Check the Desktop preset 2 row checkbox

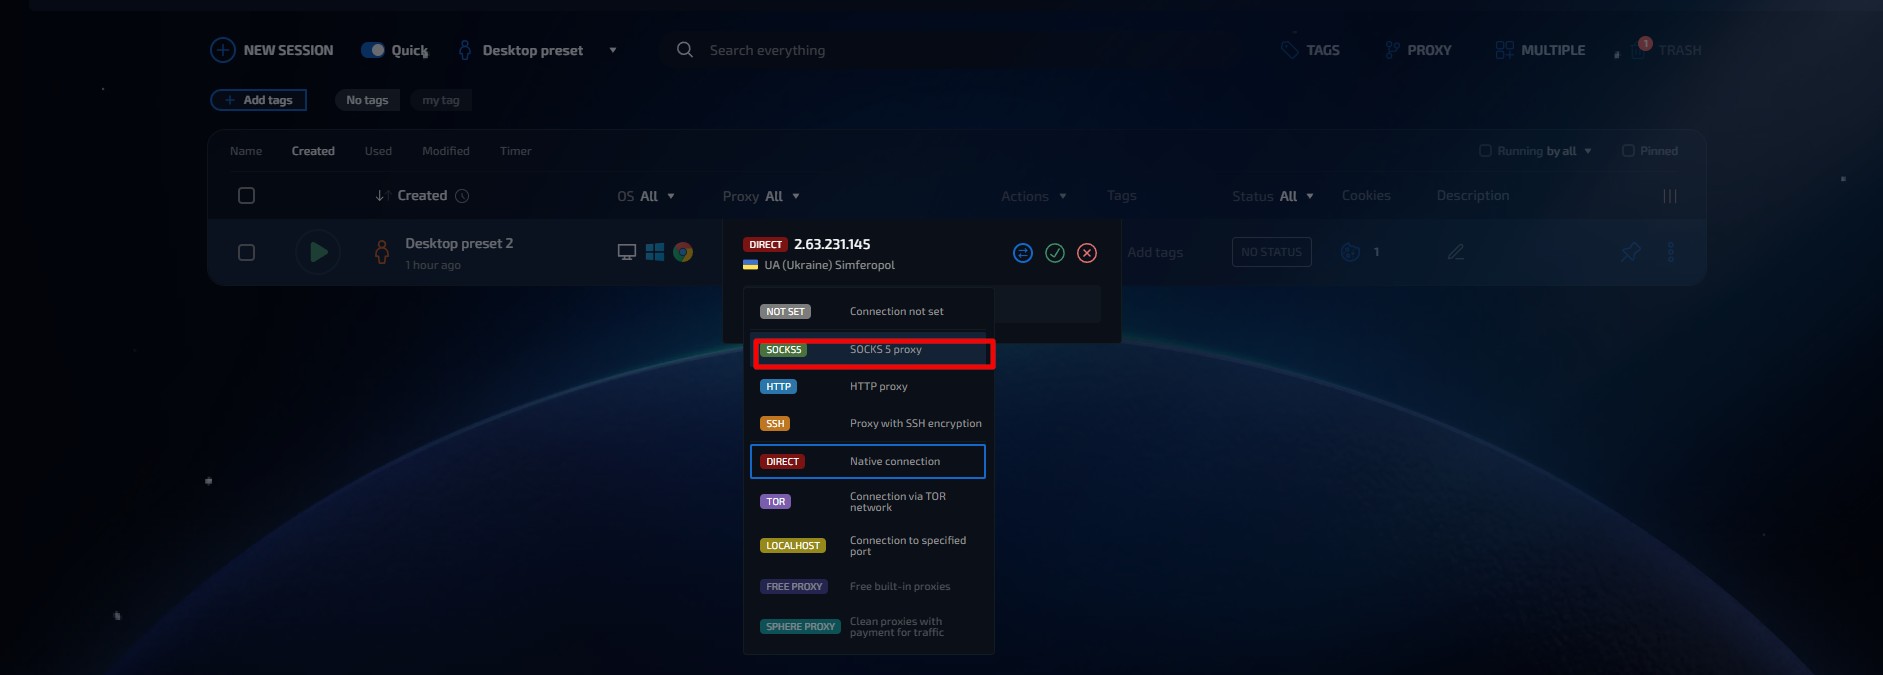(x=246, y=252)
